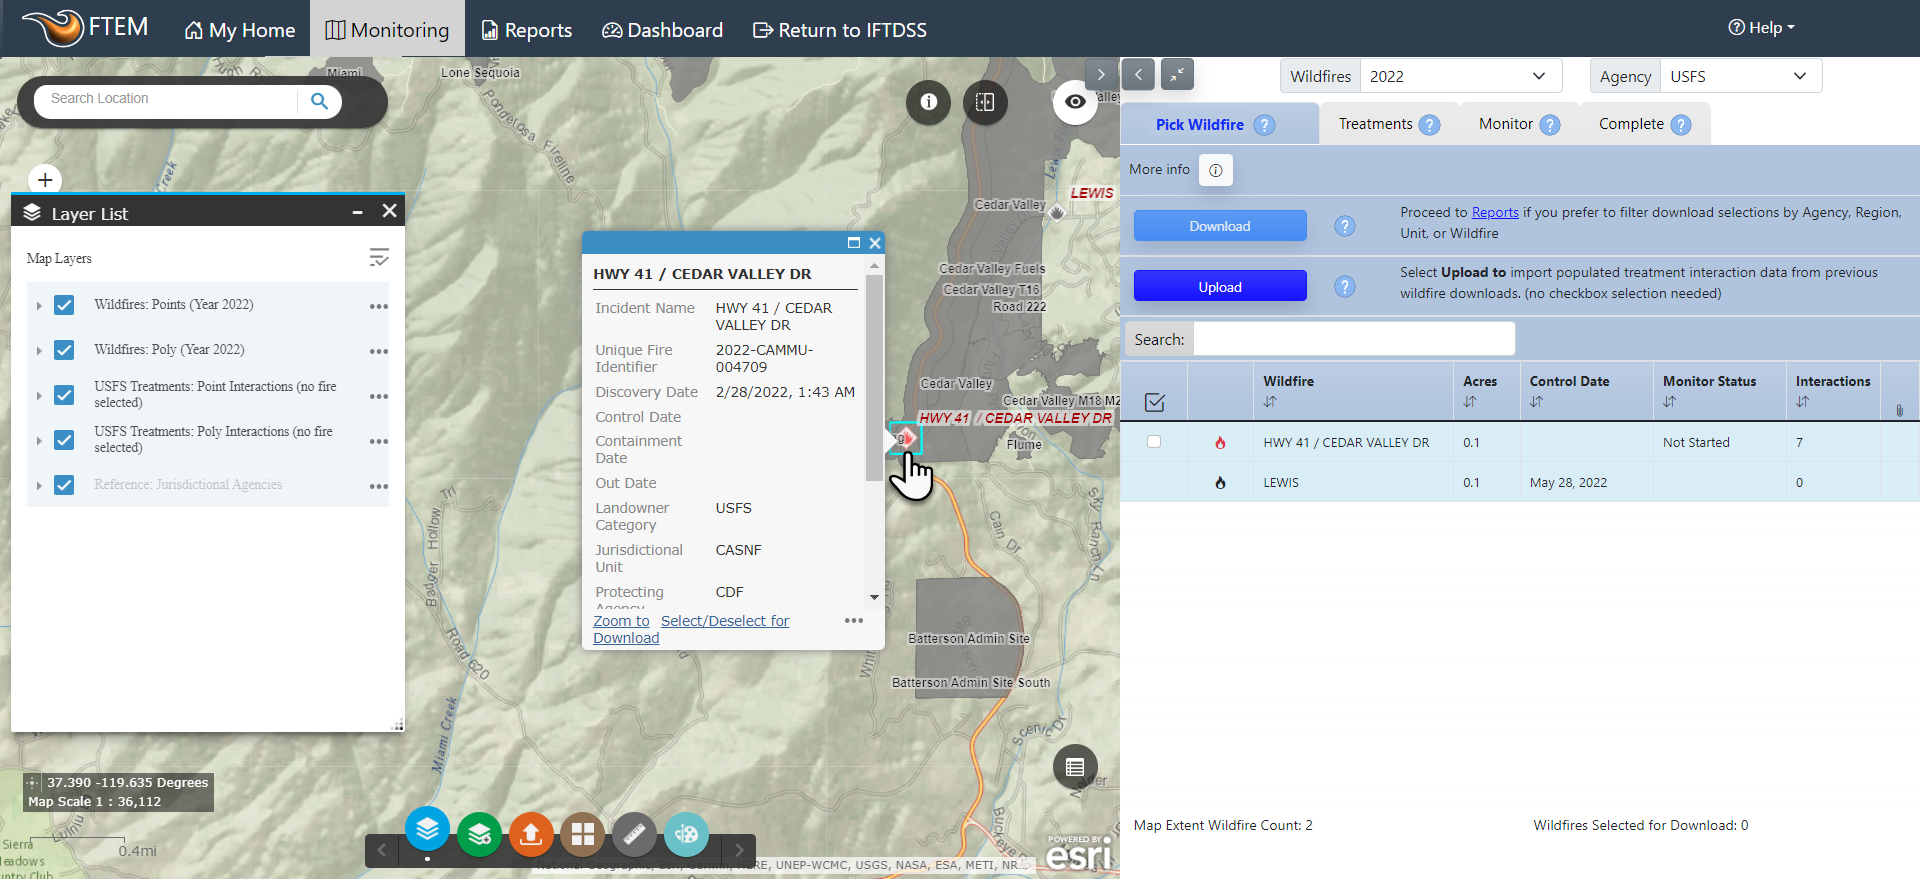Switch to the Monitor tab
The height and width of the screenshot is (887, 1920).
(x=1519, y=124)
